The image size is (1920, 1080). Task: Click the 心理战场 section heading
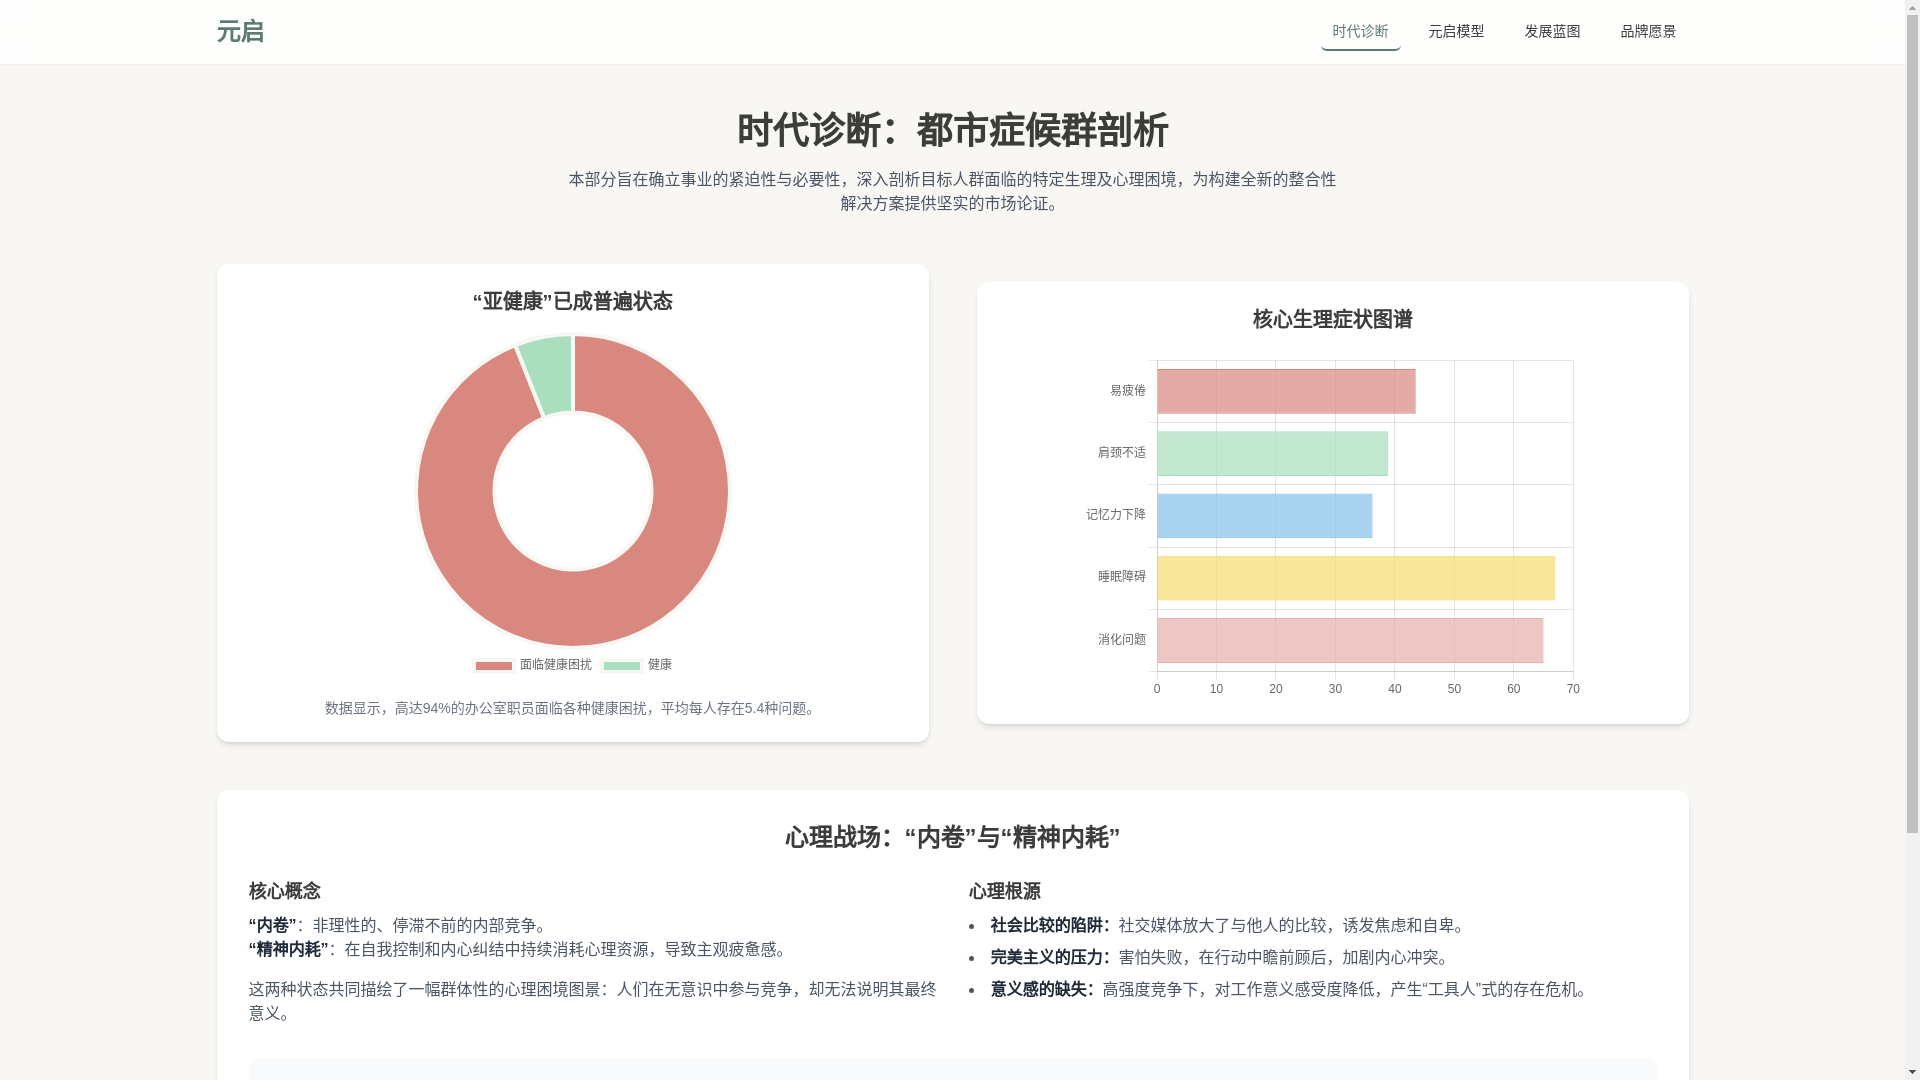tap(952, 837)
